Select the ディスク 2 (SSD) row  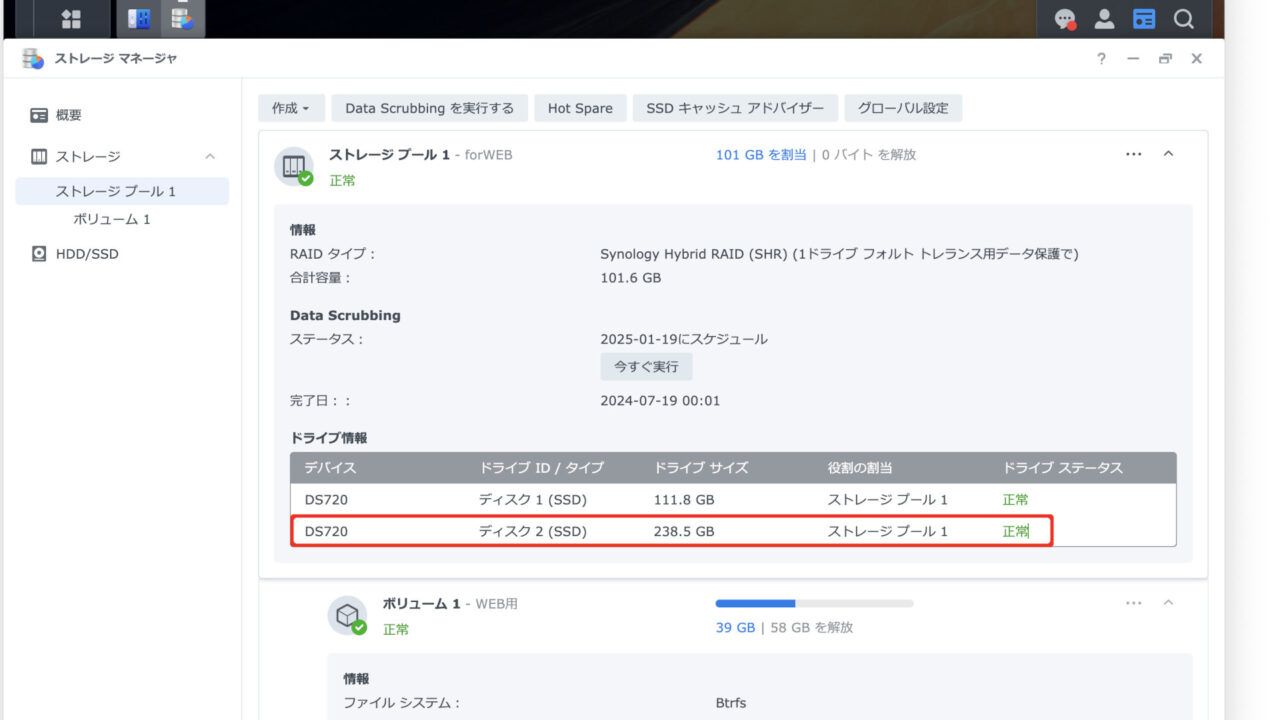point(733,531)
